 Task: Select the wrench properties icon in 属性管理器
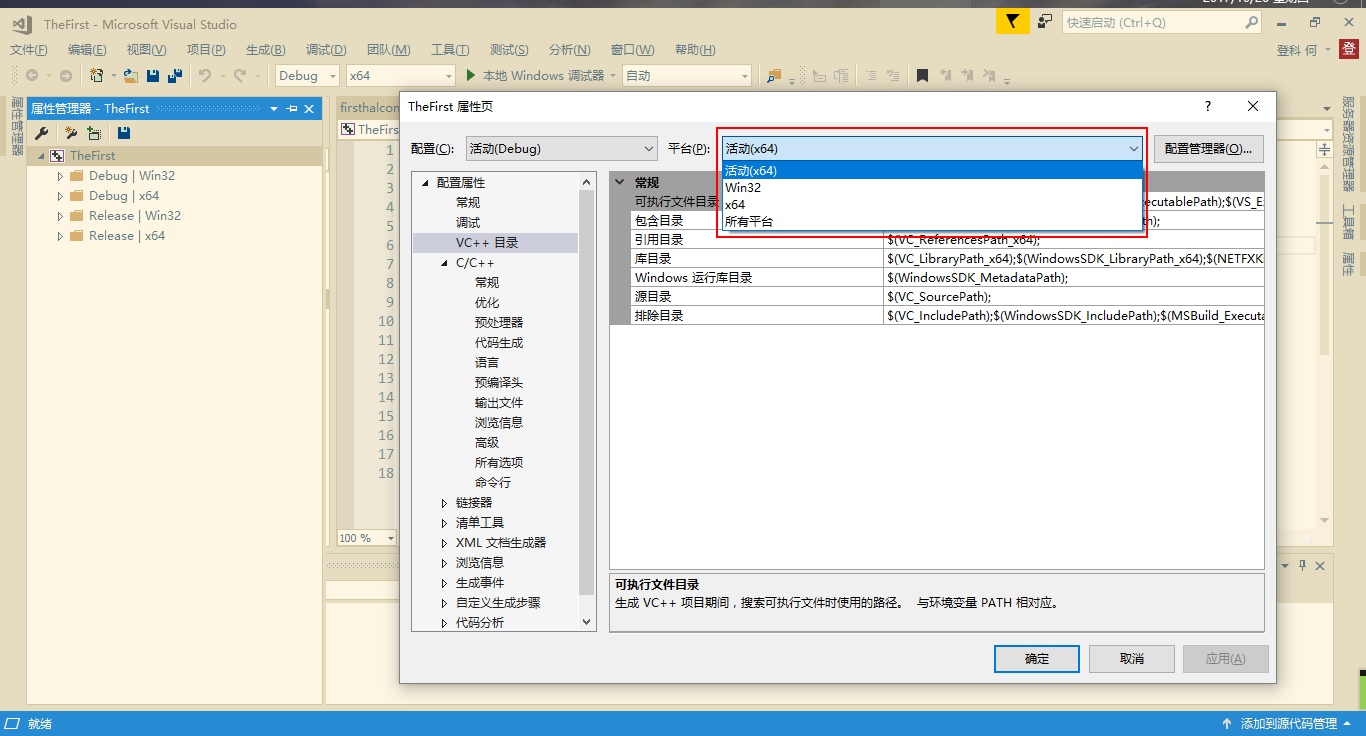(x=41, y=133)
